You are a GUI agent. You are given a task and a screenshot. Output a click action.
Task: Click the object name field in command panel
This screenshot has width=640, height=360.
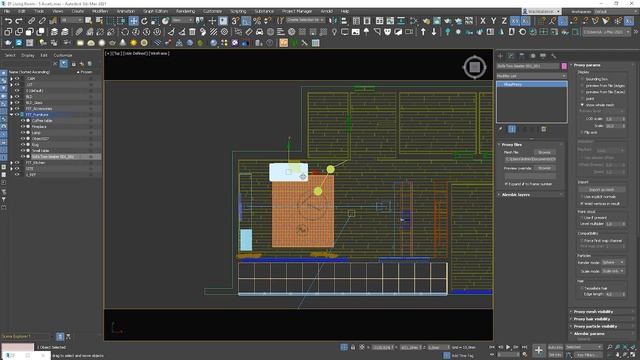point(528,66)
